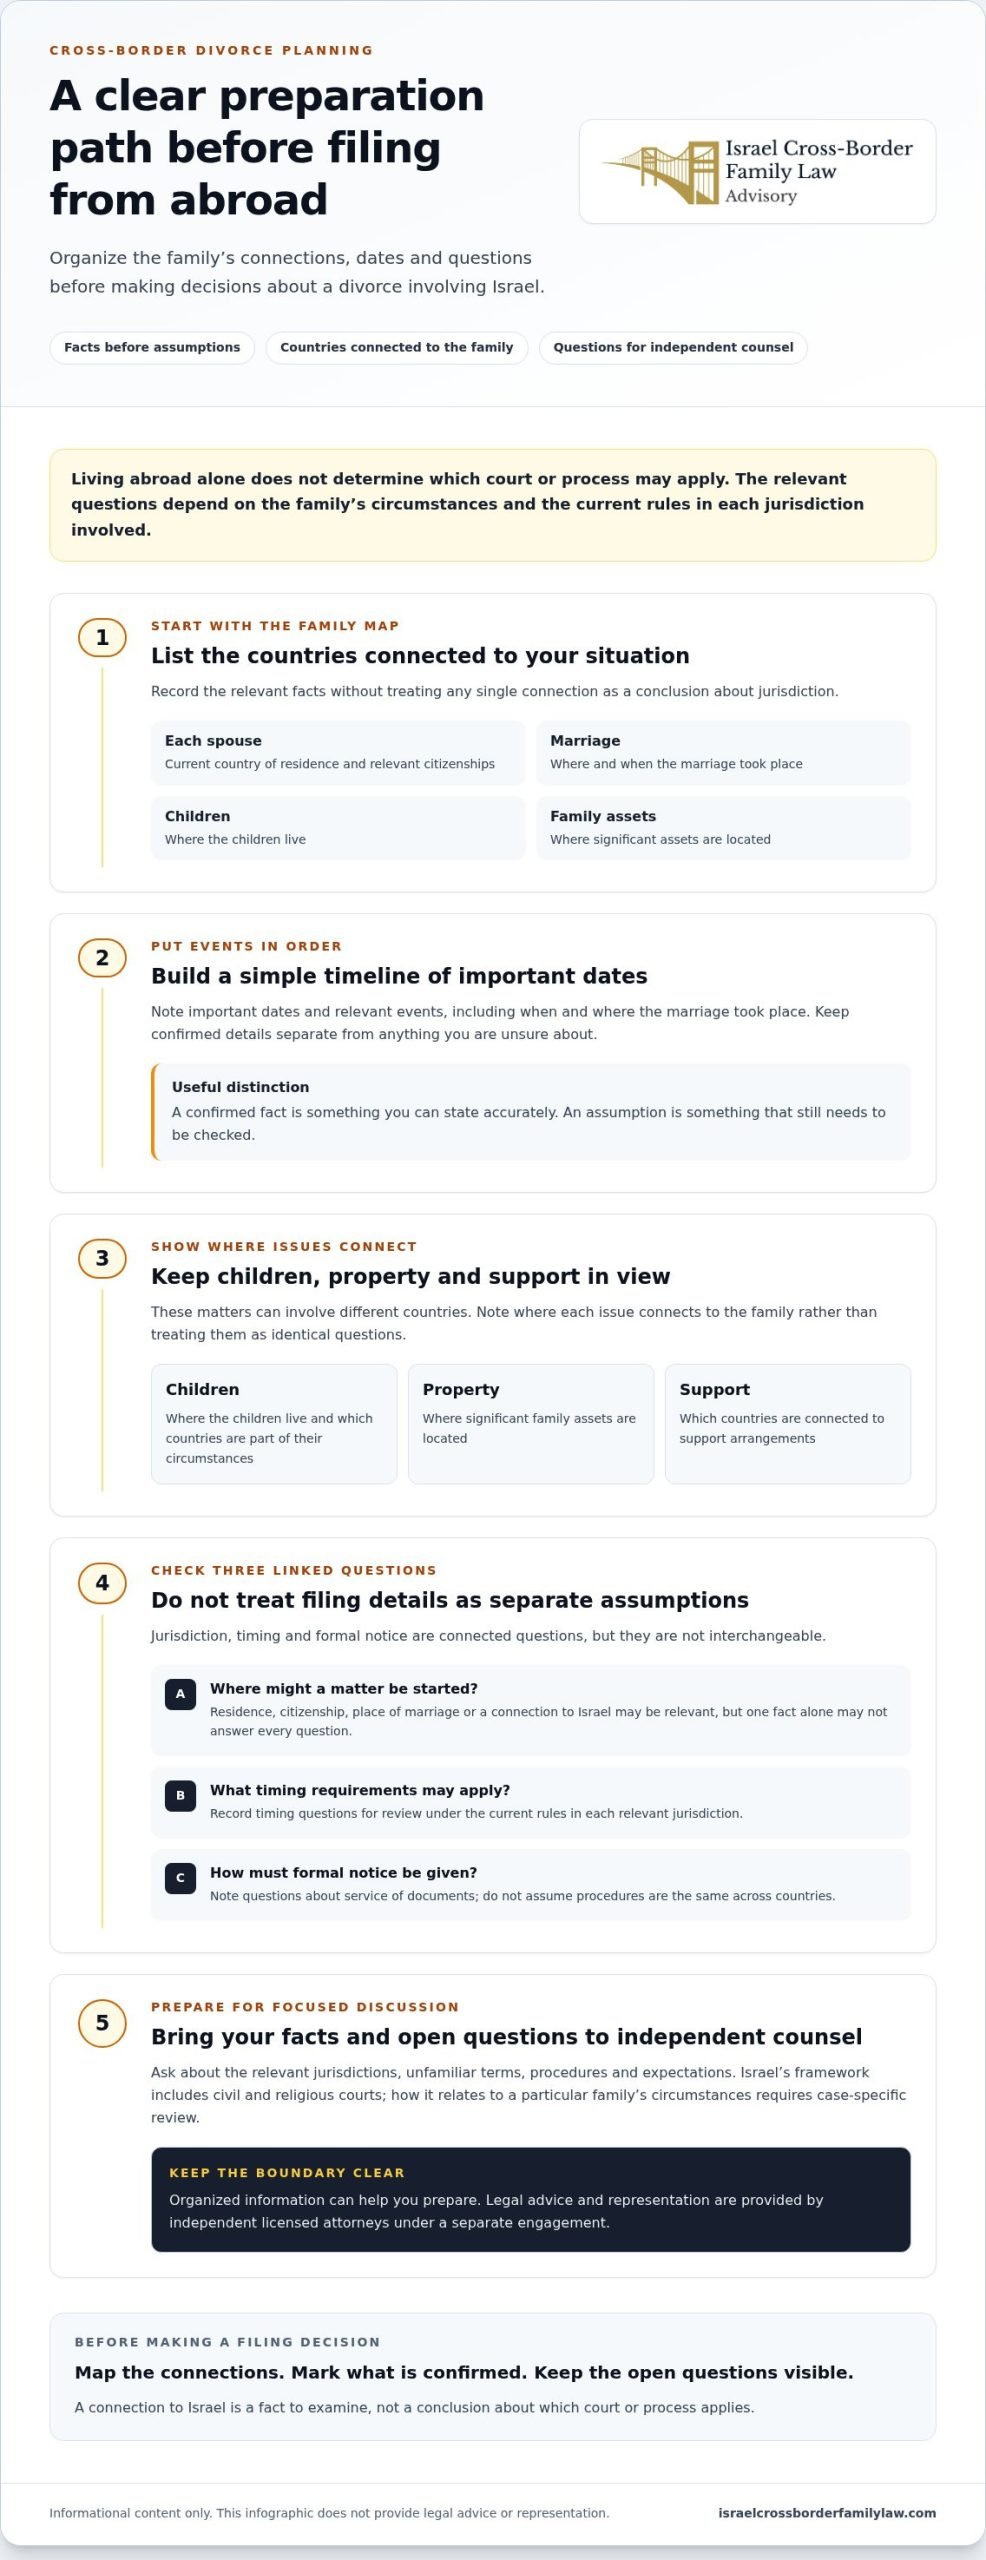Click the step 1 number badge
Screen dimensions: 986x2560
pyautogui.click(x=102, y=637)
